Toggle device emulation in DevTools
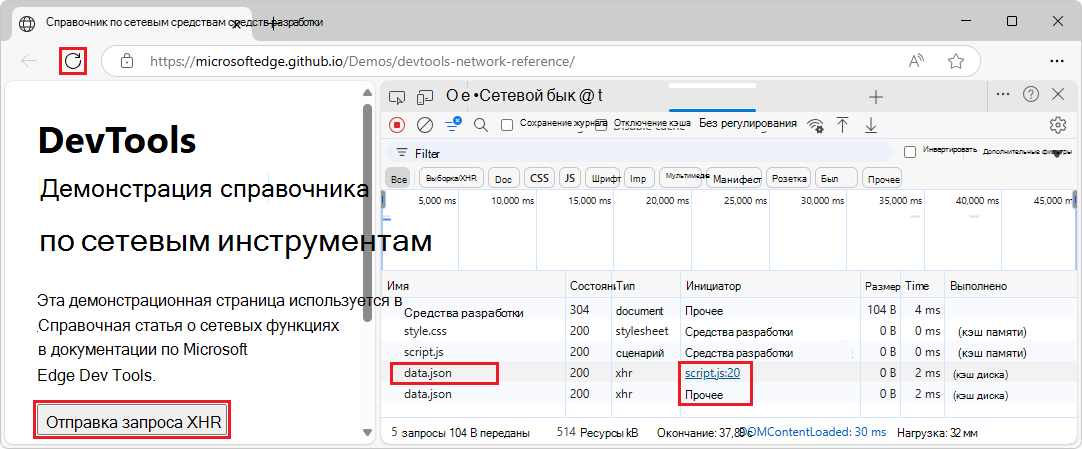Screen dimensions: 1082x449 coord(427,97)
